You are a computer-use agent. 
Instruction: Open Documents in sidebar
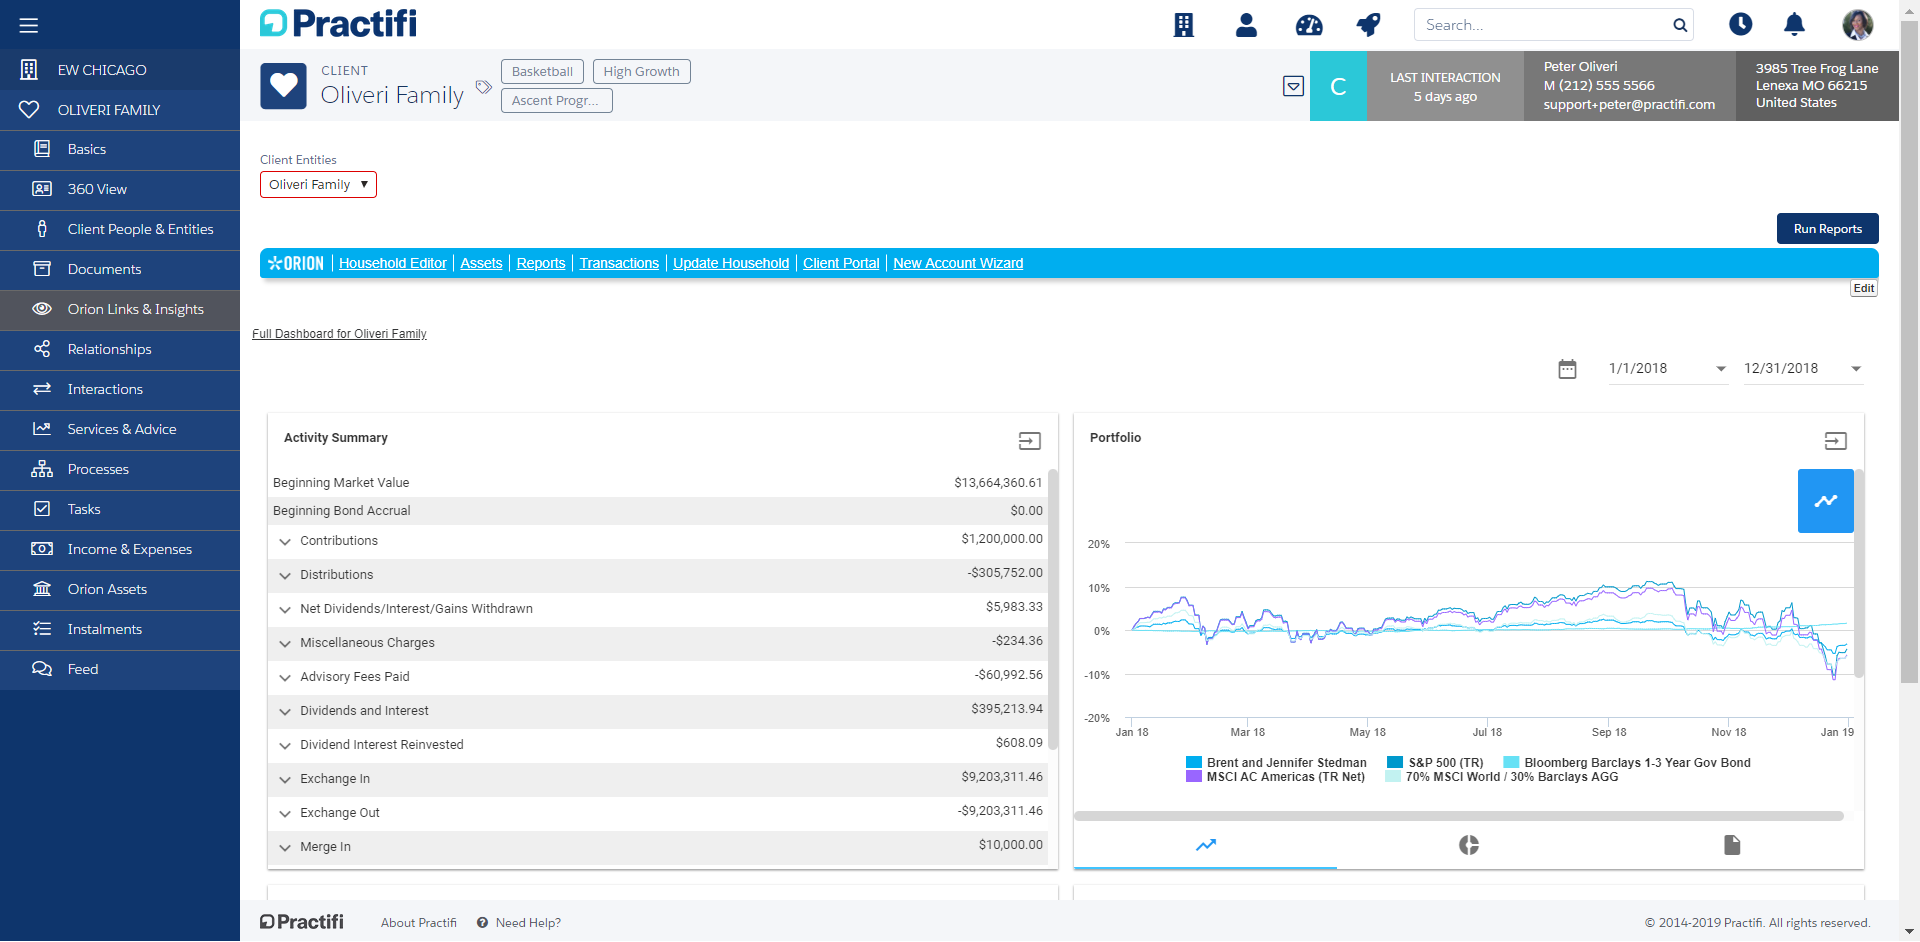(x=120, y=269)
